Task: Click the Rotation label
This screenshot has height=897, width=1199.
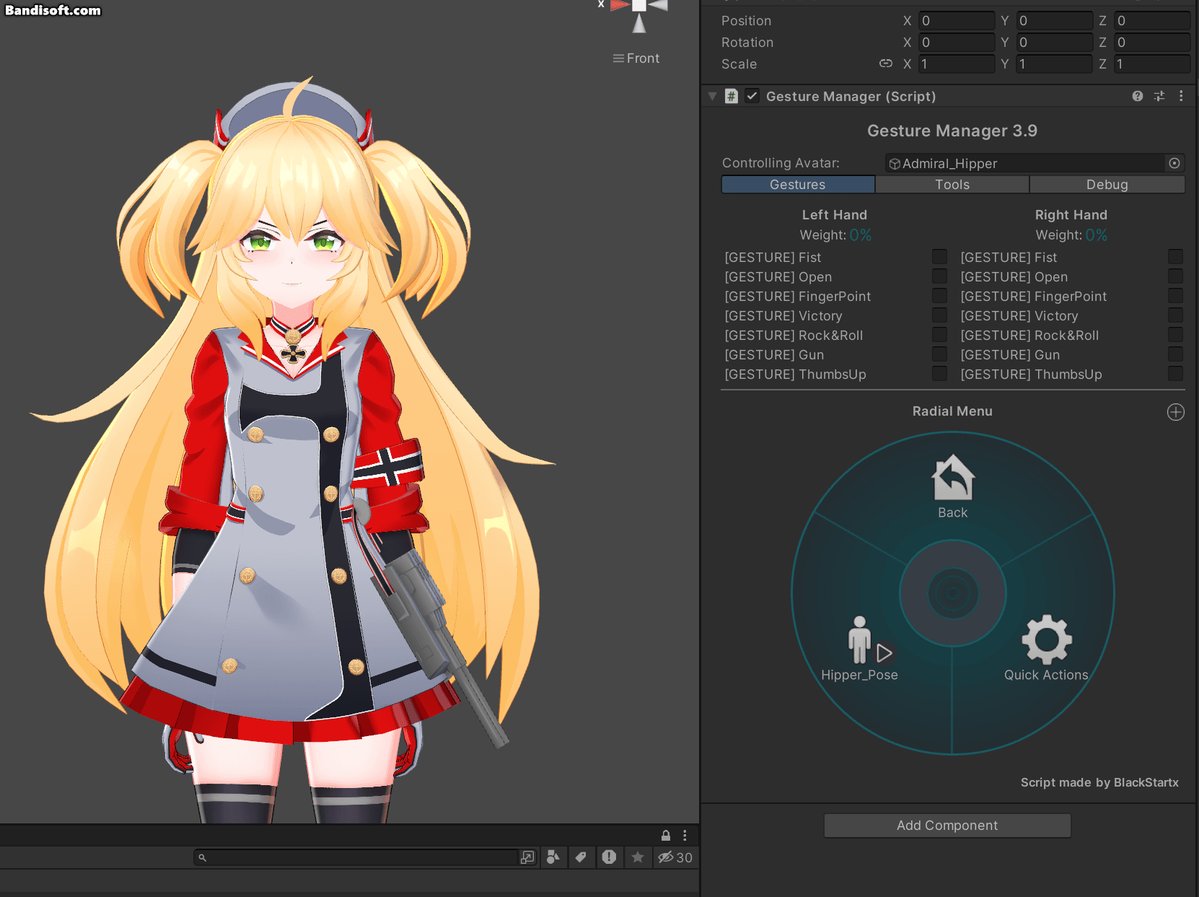Action: (747, 42)
